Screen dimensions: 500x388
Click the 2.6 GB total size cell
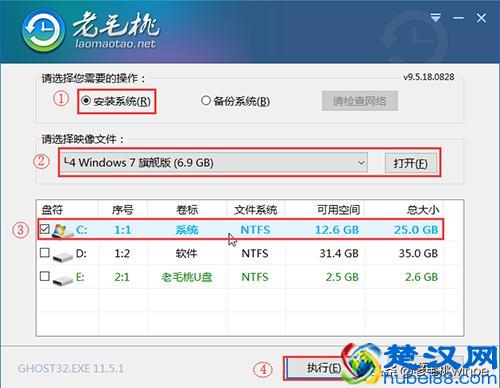(421, 277)
